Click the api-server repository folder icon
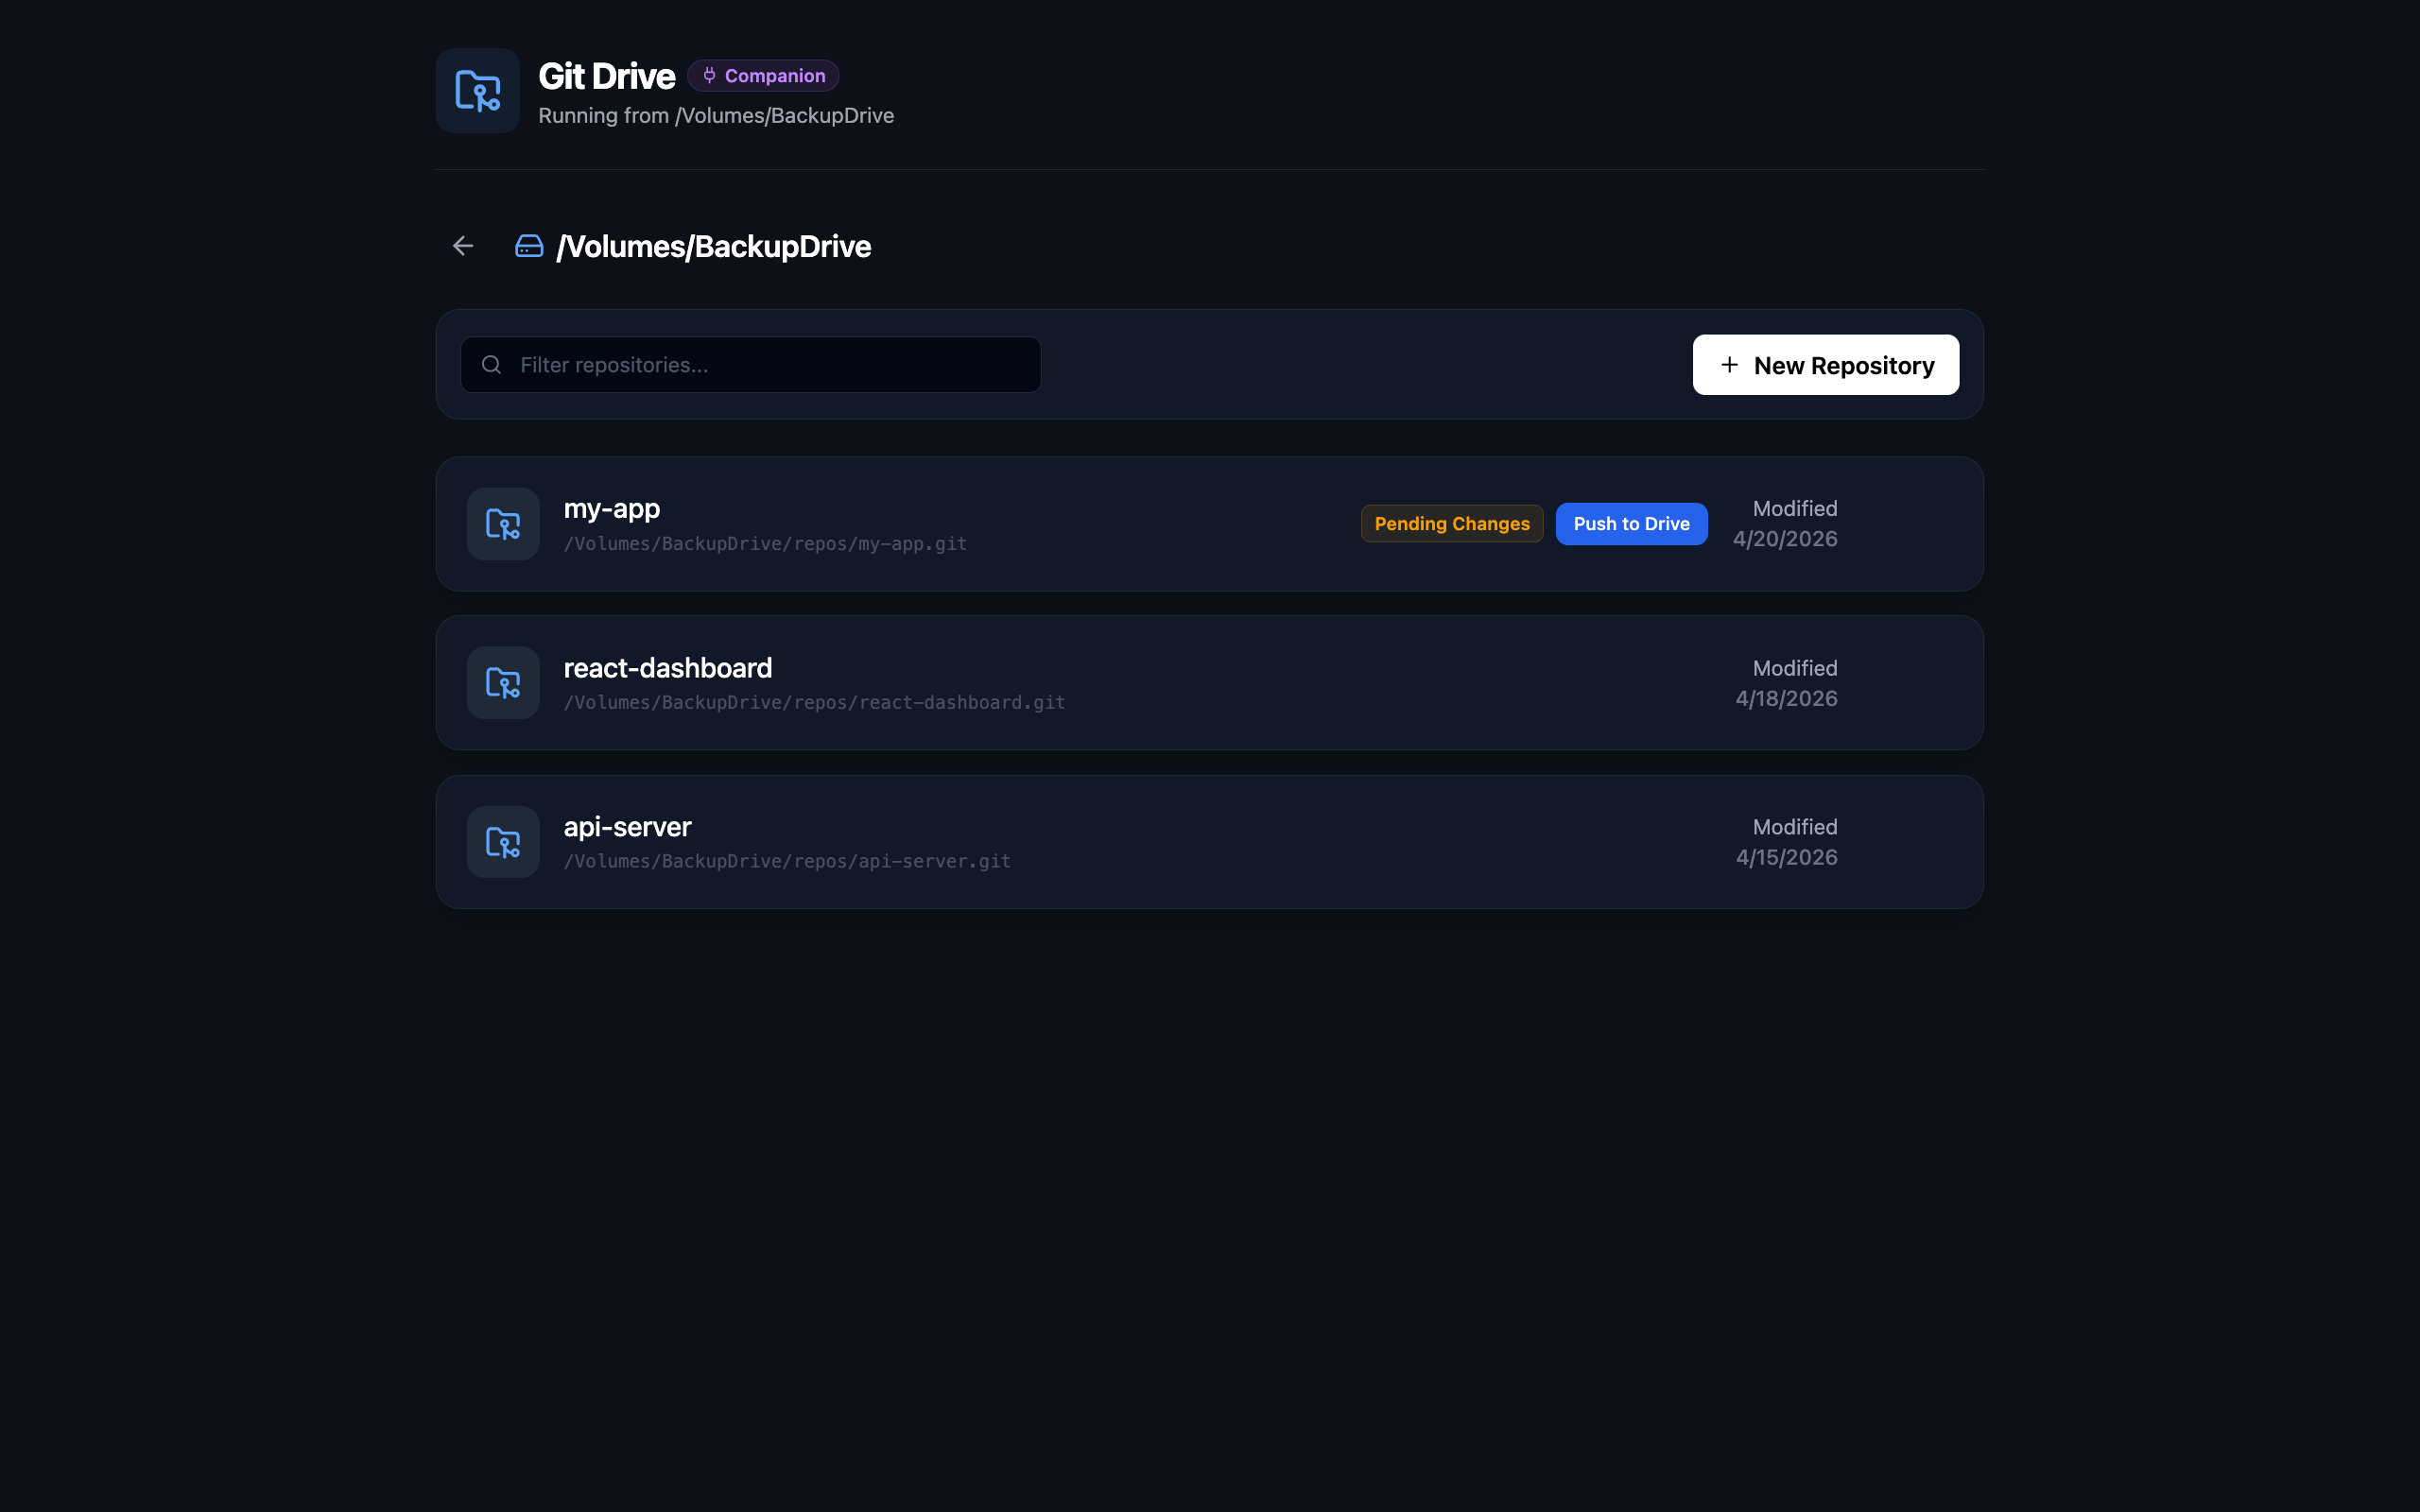 coord(503,842)
